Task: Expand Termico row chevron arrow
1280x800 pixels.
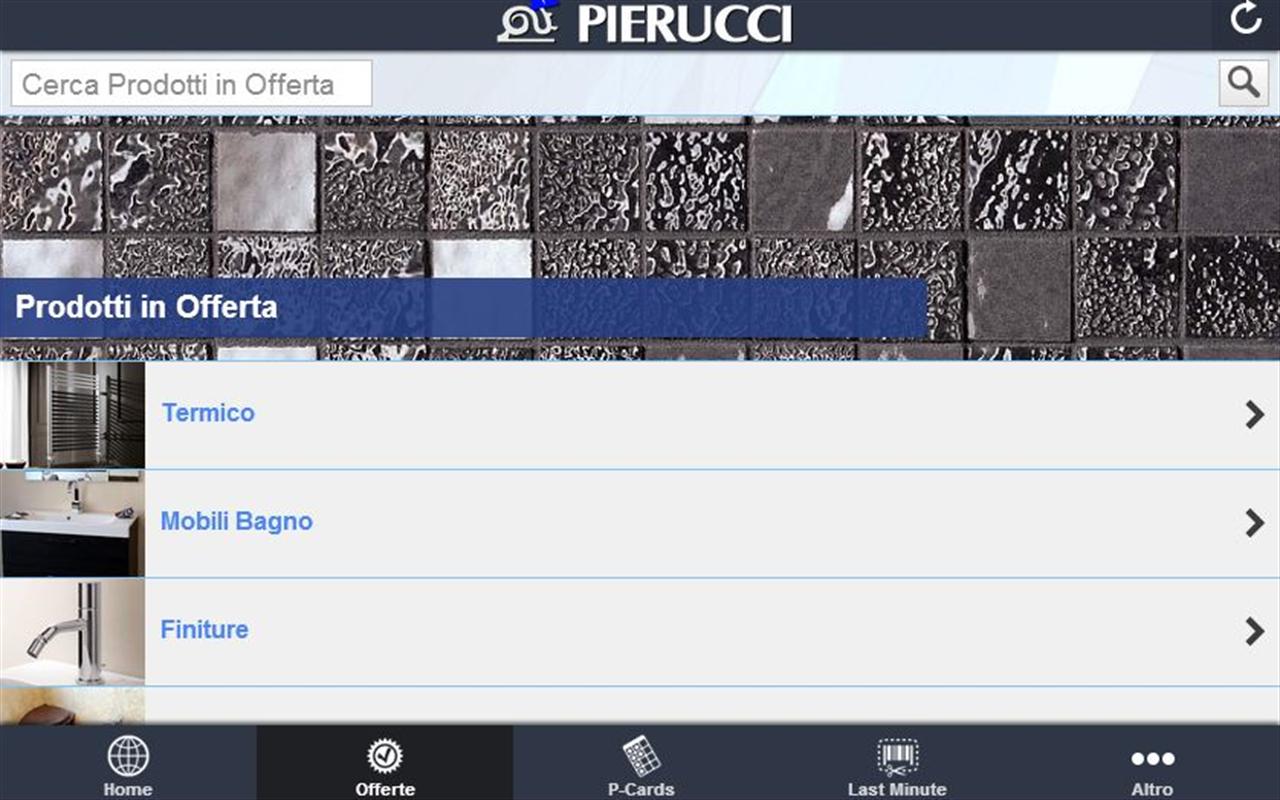Action: (1255, 414)
